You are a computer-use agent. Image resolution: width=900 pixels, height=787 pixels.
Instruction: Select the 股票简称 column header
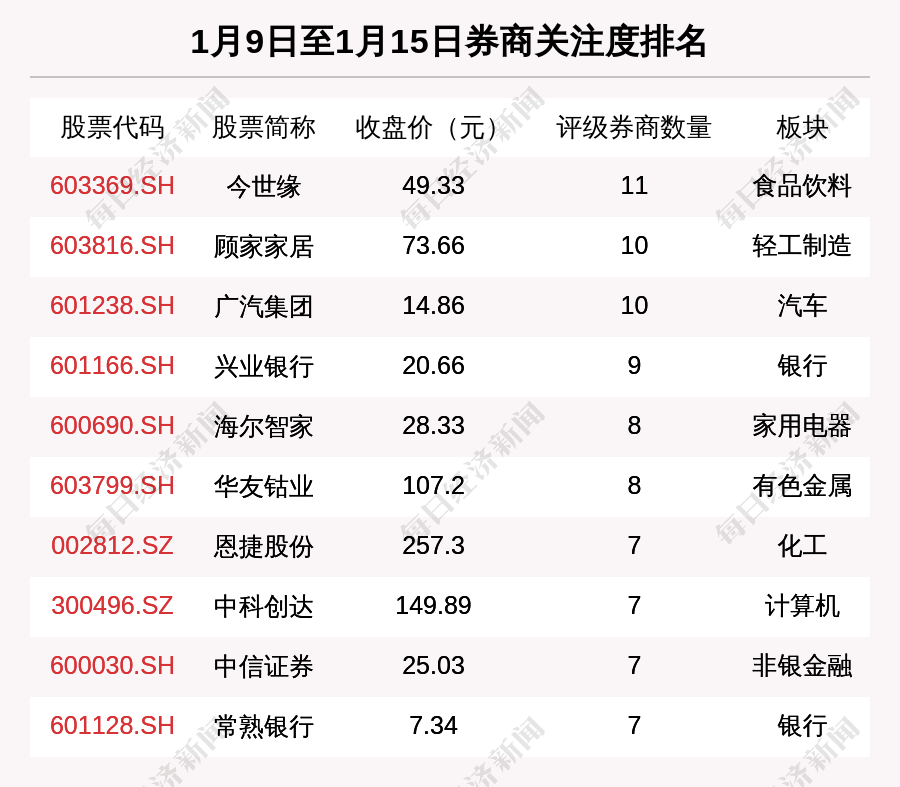point(263,127)
